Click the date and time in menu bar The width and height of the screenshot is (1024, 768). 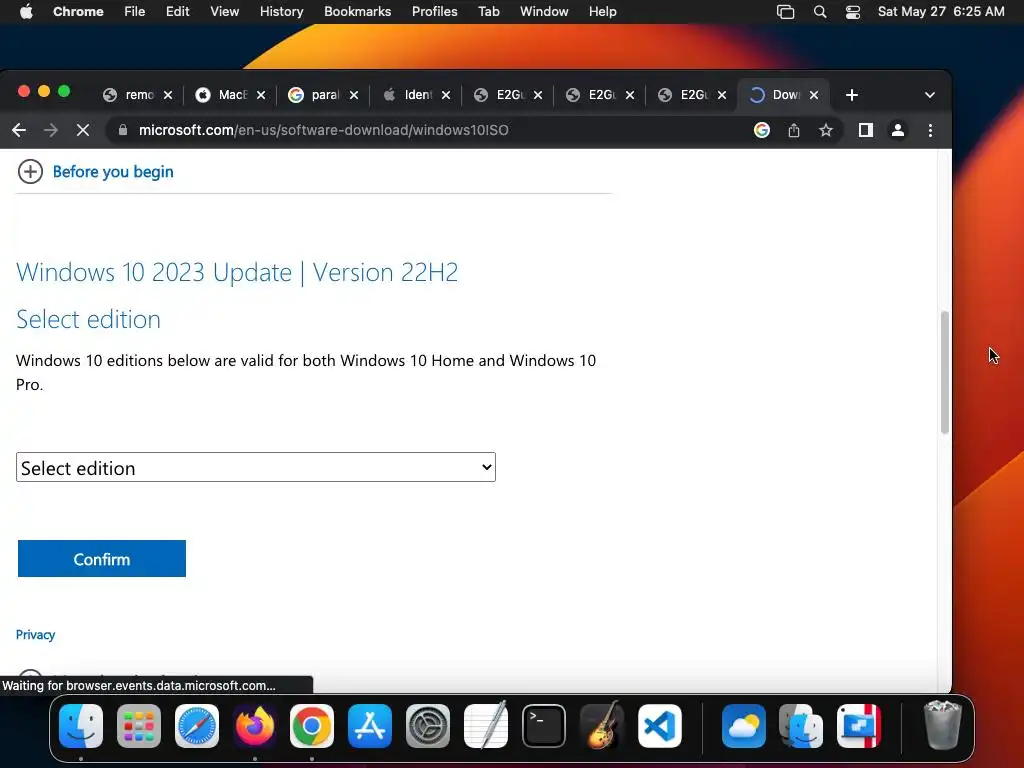pos(941,12)
